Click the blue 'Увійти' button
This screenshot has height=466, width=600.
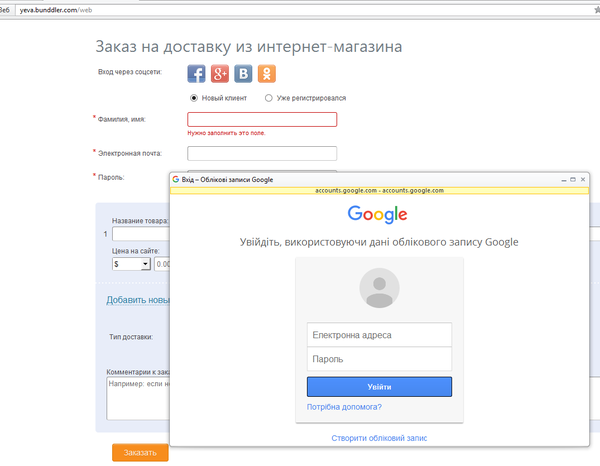tap(379, 387)
